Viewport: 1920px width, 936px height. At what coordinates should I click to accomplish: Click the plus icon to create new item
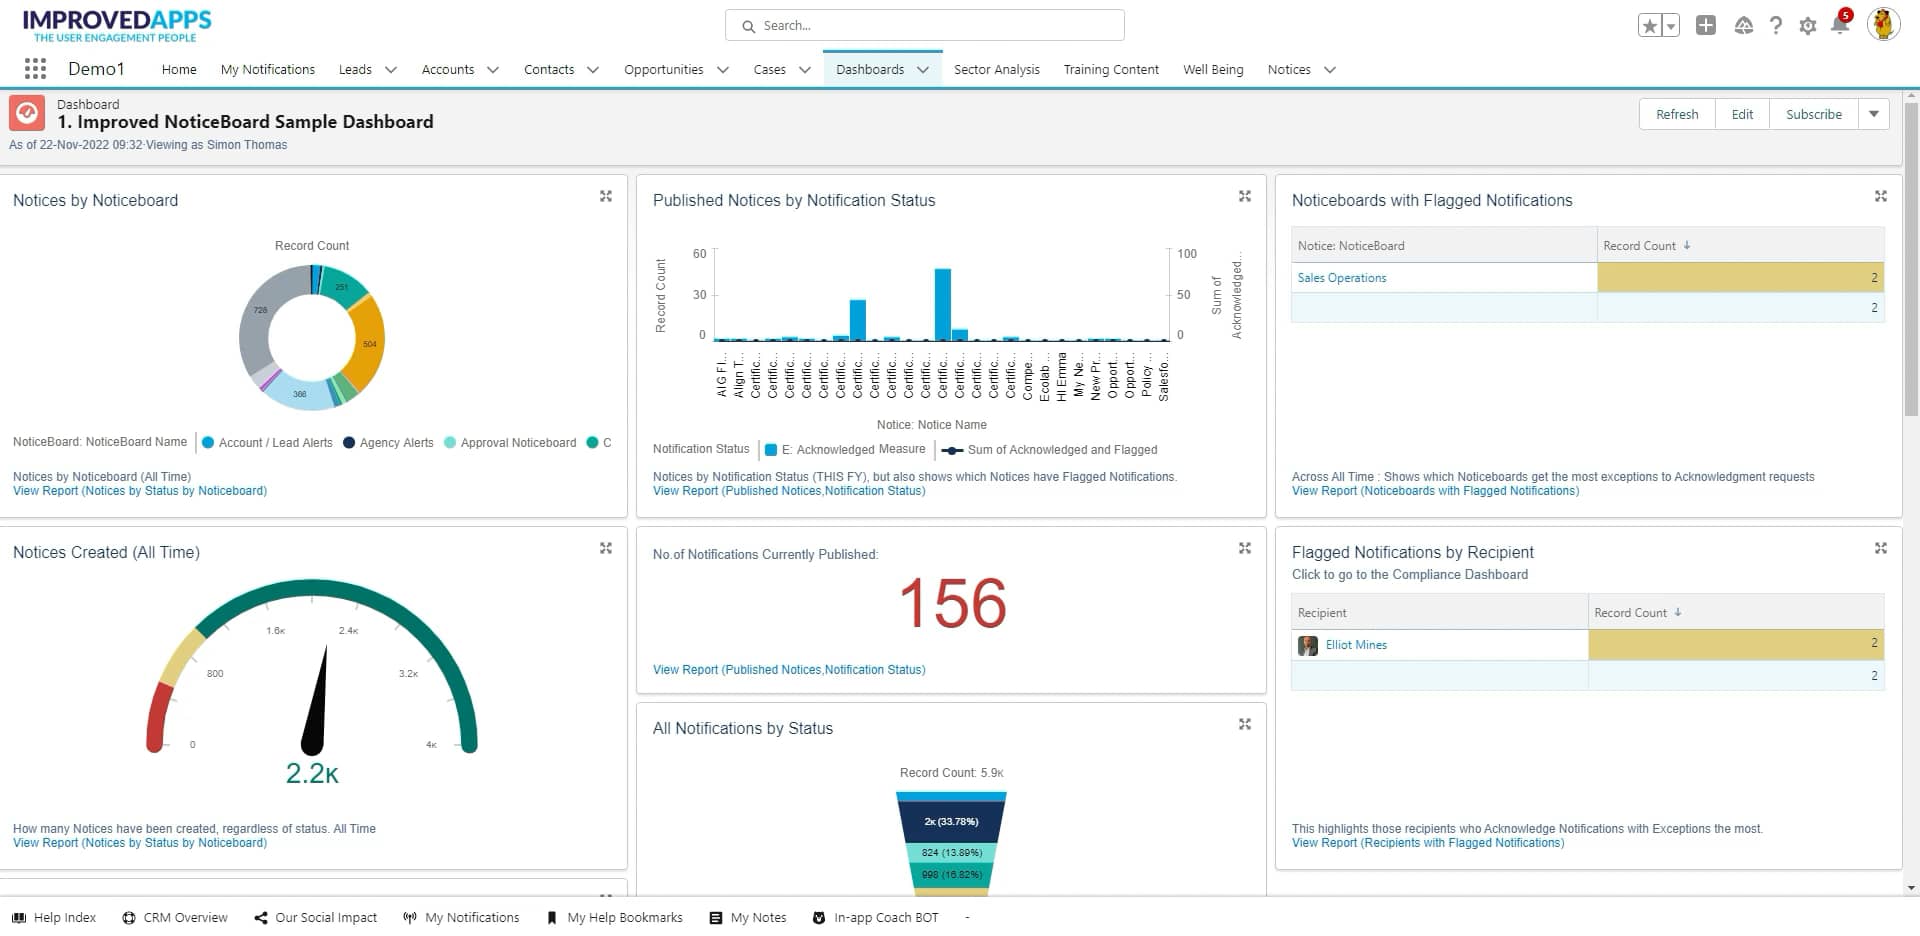click(1706, 25)
